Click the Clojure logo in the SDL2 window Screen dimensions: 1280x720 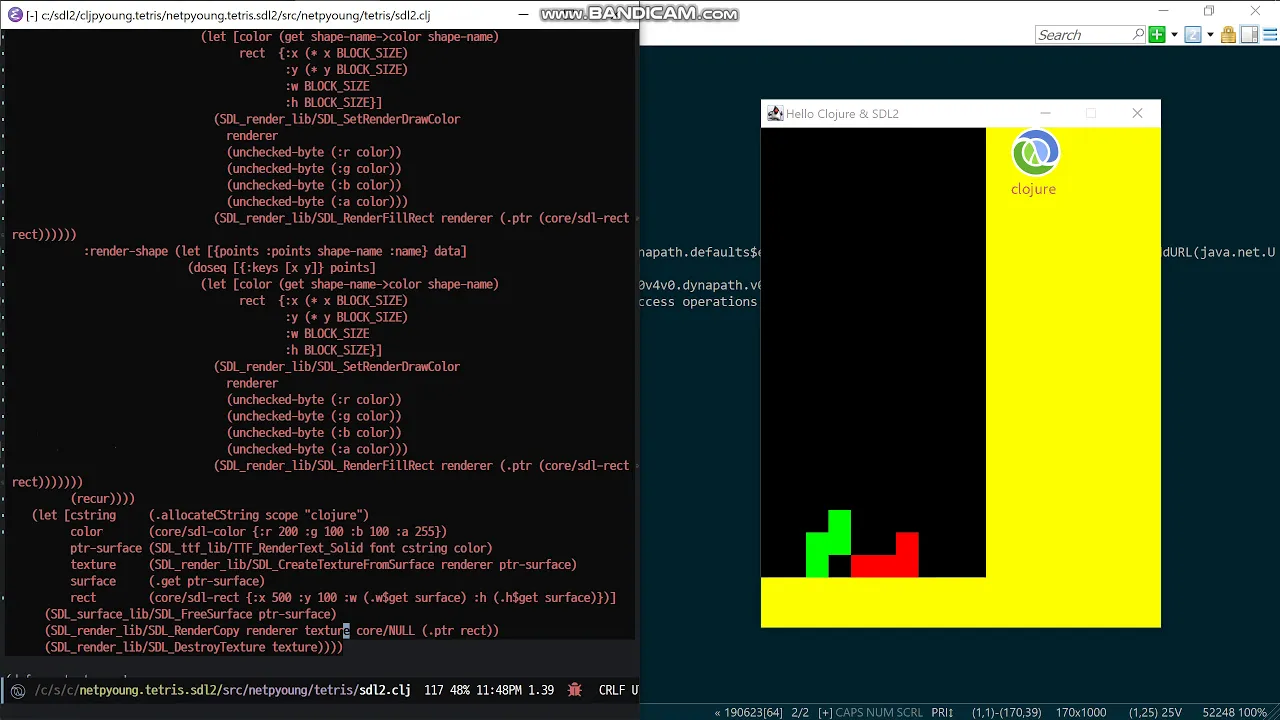point(1035,153)
